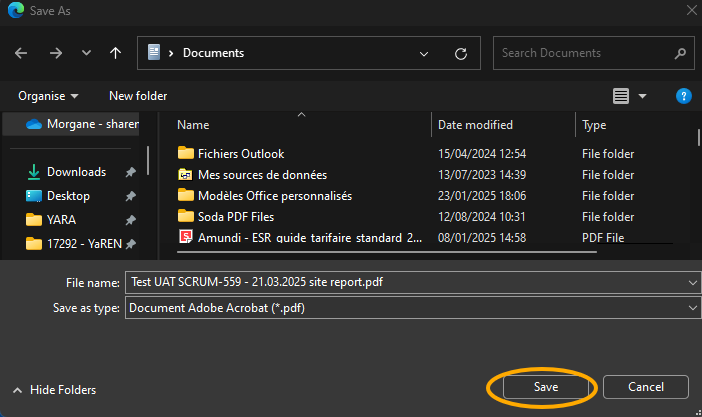Viewport: 702px width, 417px height.
Task: Click the Back navigation arrow
Action: pyautogui.click(x=21, y=53)
